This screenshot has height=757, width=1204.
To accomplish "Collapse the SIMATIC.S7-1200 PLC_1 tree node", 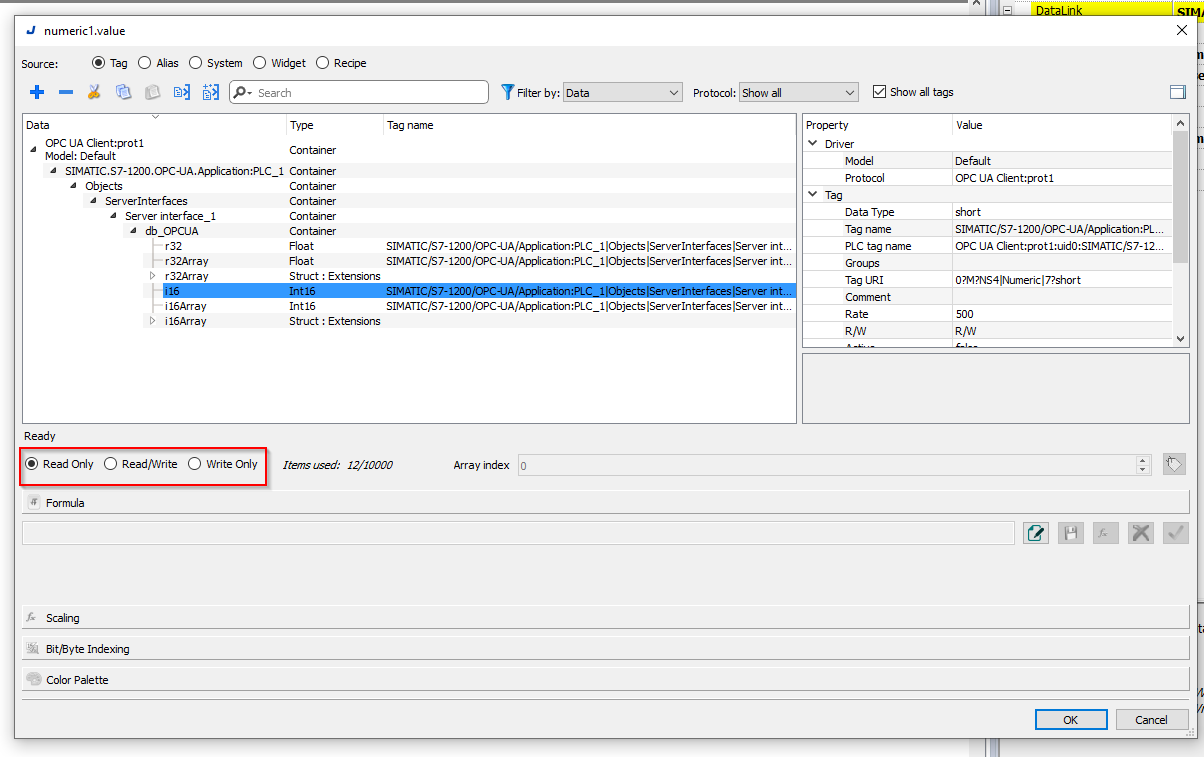I will [x=54, y=171].
